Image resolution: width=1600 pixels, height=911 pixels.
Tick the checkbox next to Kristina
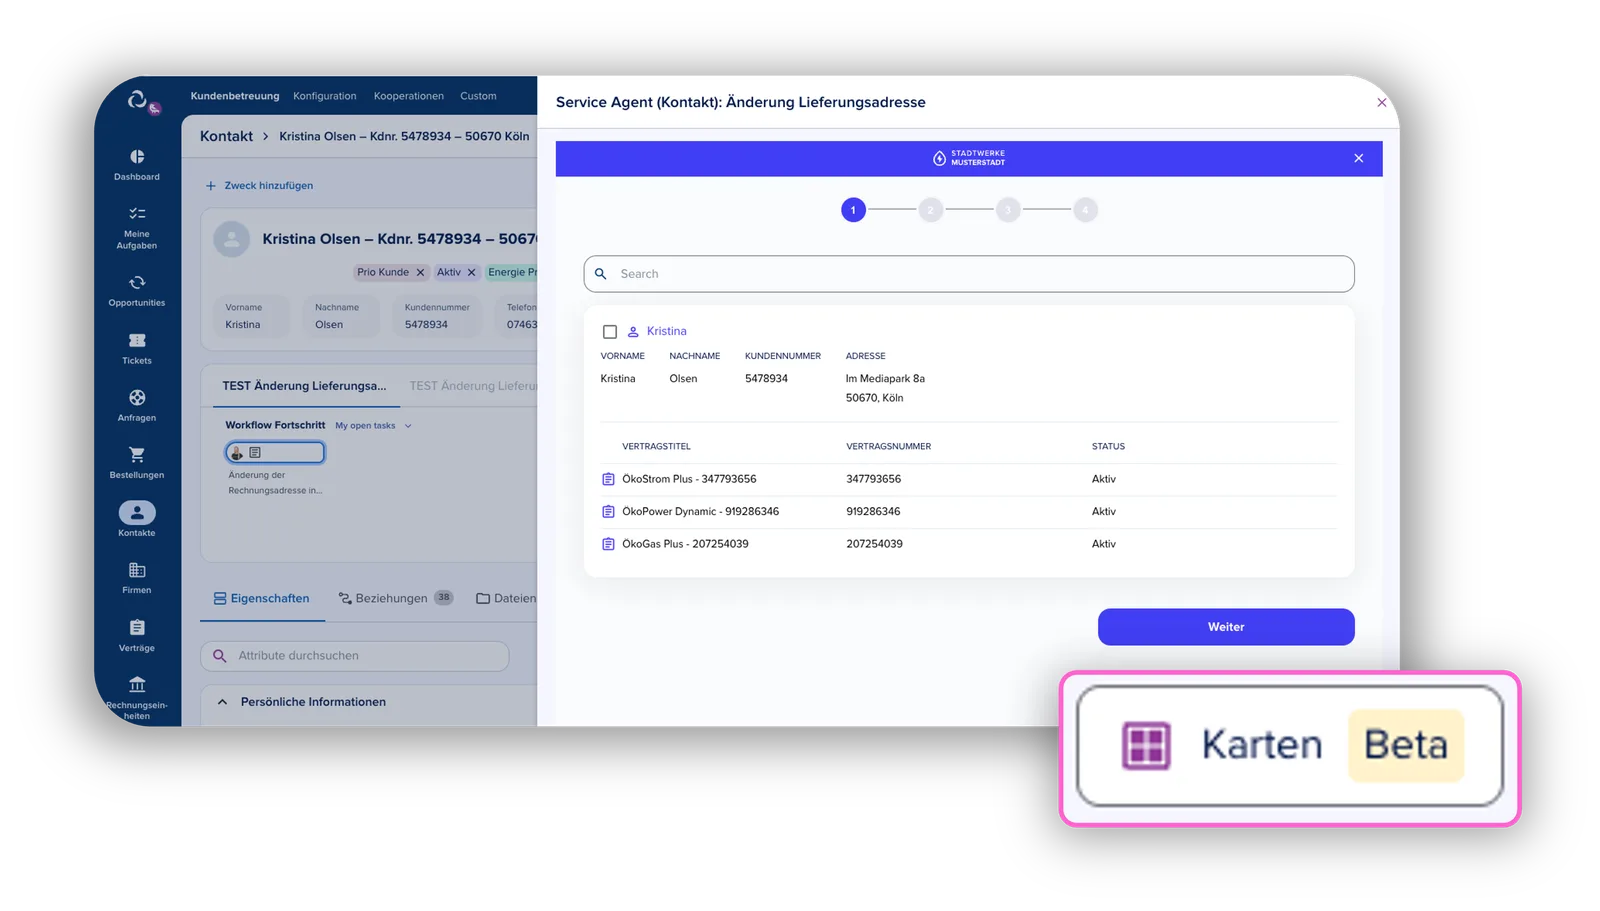tap(610, 332)
